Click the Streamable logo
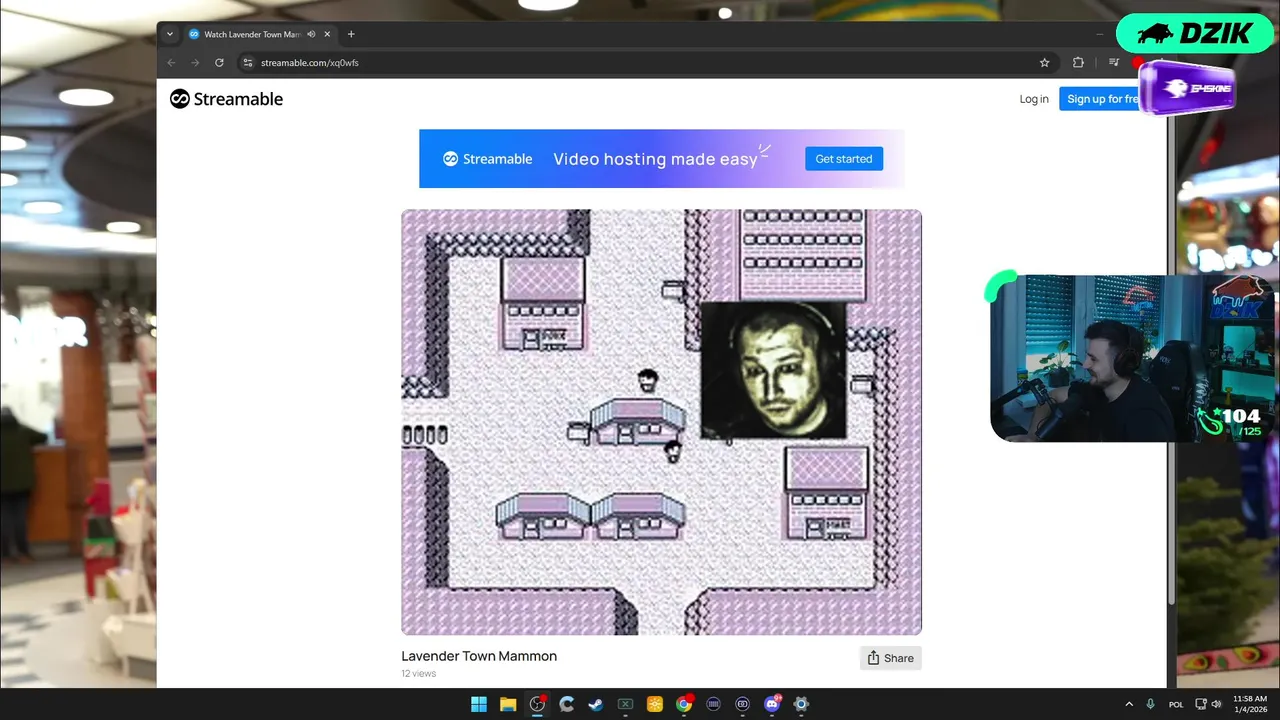Screen dimensions: 1280x720 [226, 99]
